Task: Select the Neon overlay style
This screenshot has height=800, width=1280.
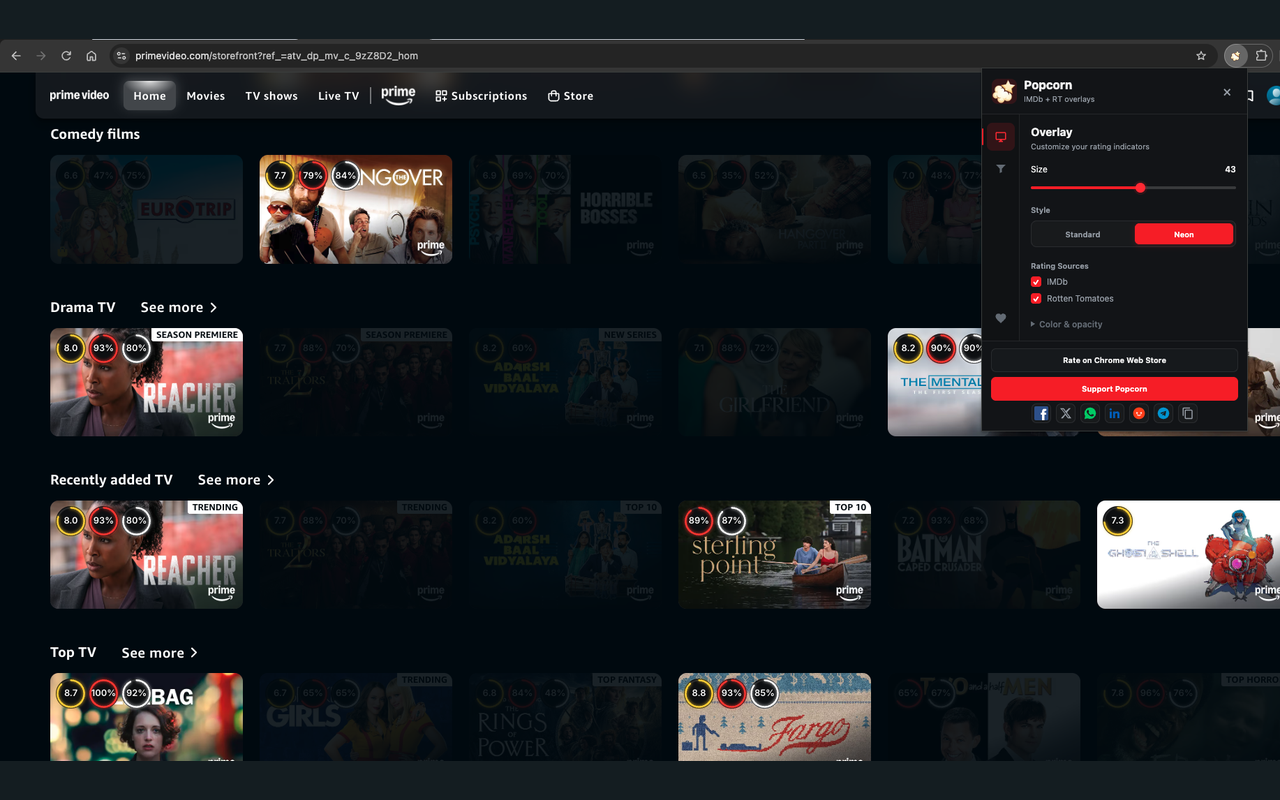Action: click(1184, 234)
